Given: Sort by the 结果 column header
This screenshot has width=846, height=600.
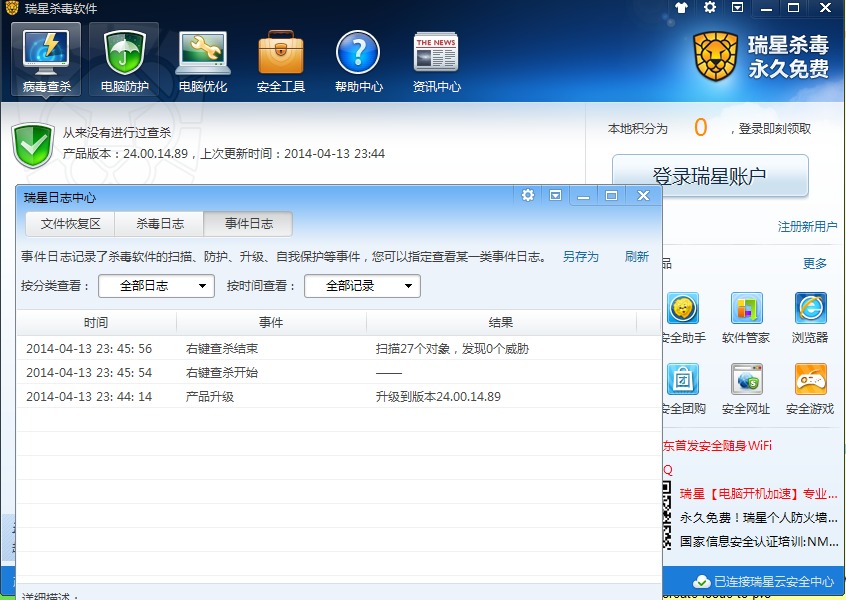Looking at the screenshot, I should tap(501, 323).
